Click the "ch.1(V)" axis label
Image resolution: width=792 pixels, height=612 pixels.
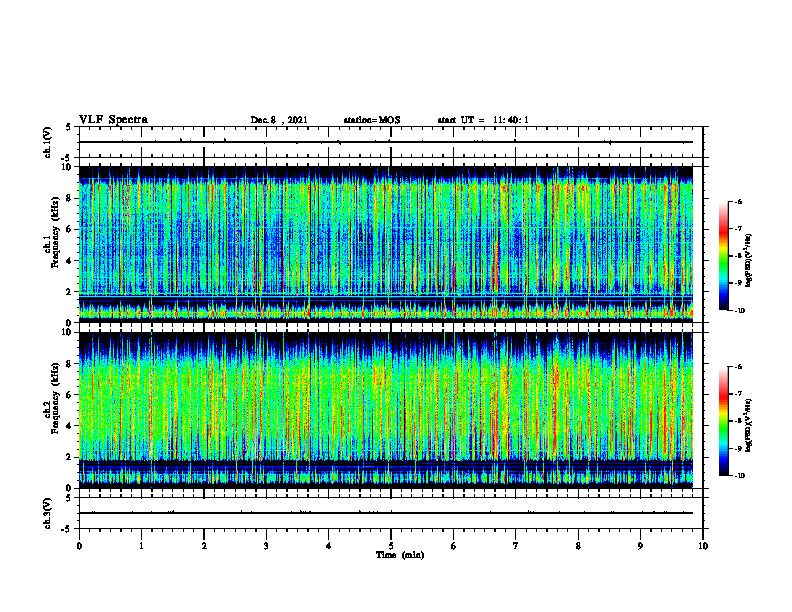(47, 142)
